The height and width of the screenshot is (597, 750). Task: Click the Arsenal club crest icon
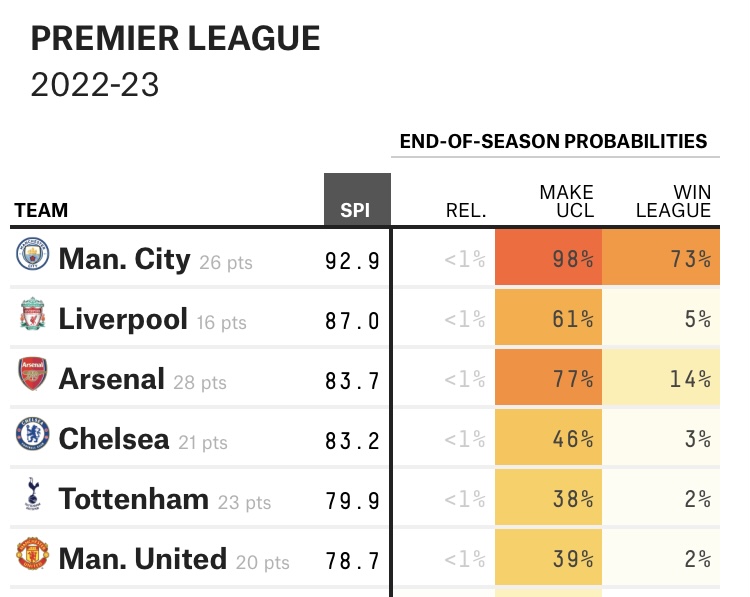coord(33,378)
